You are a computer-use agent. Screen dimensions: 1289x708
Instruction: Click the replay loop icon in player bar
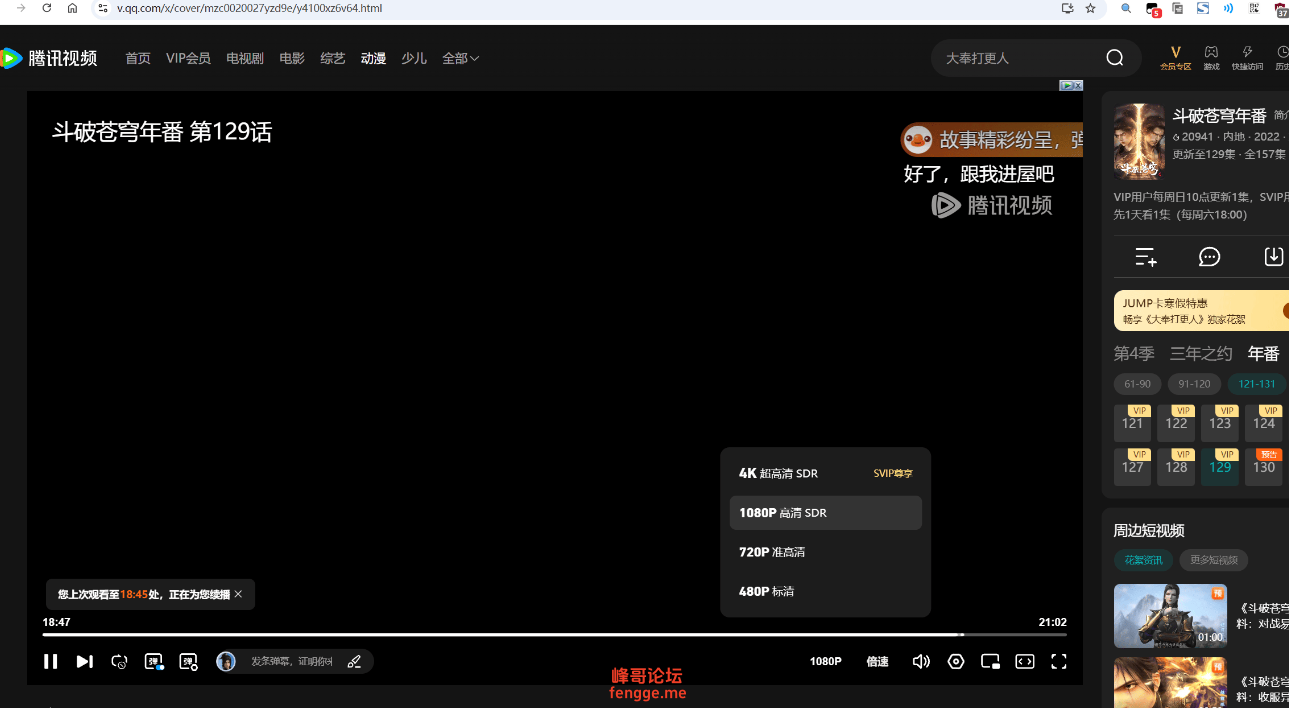(x=119, y=661)
